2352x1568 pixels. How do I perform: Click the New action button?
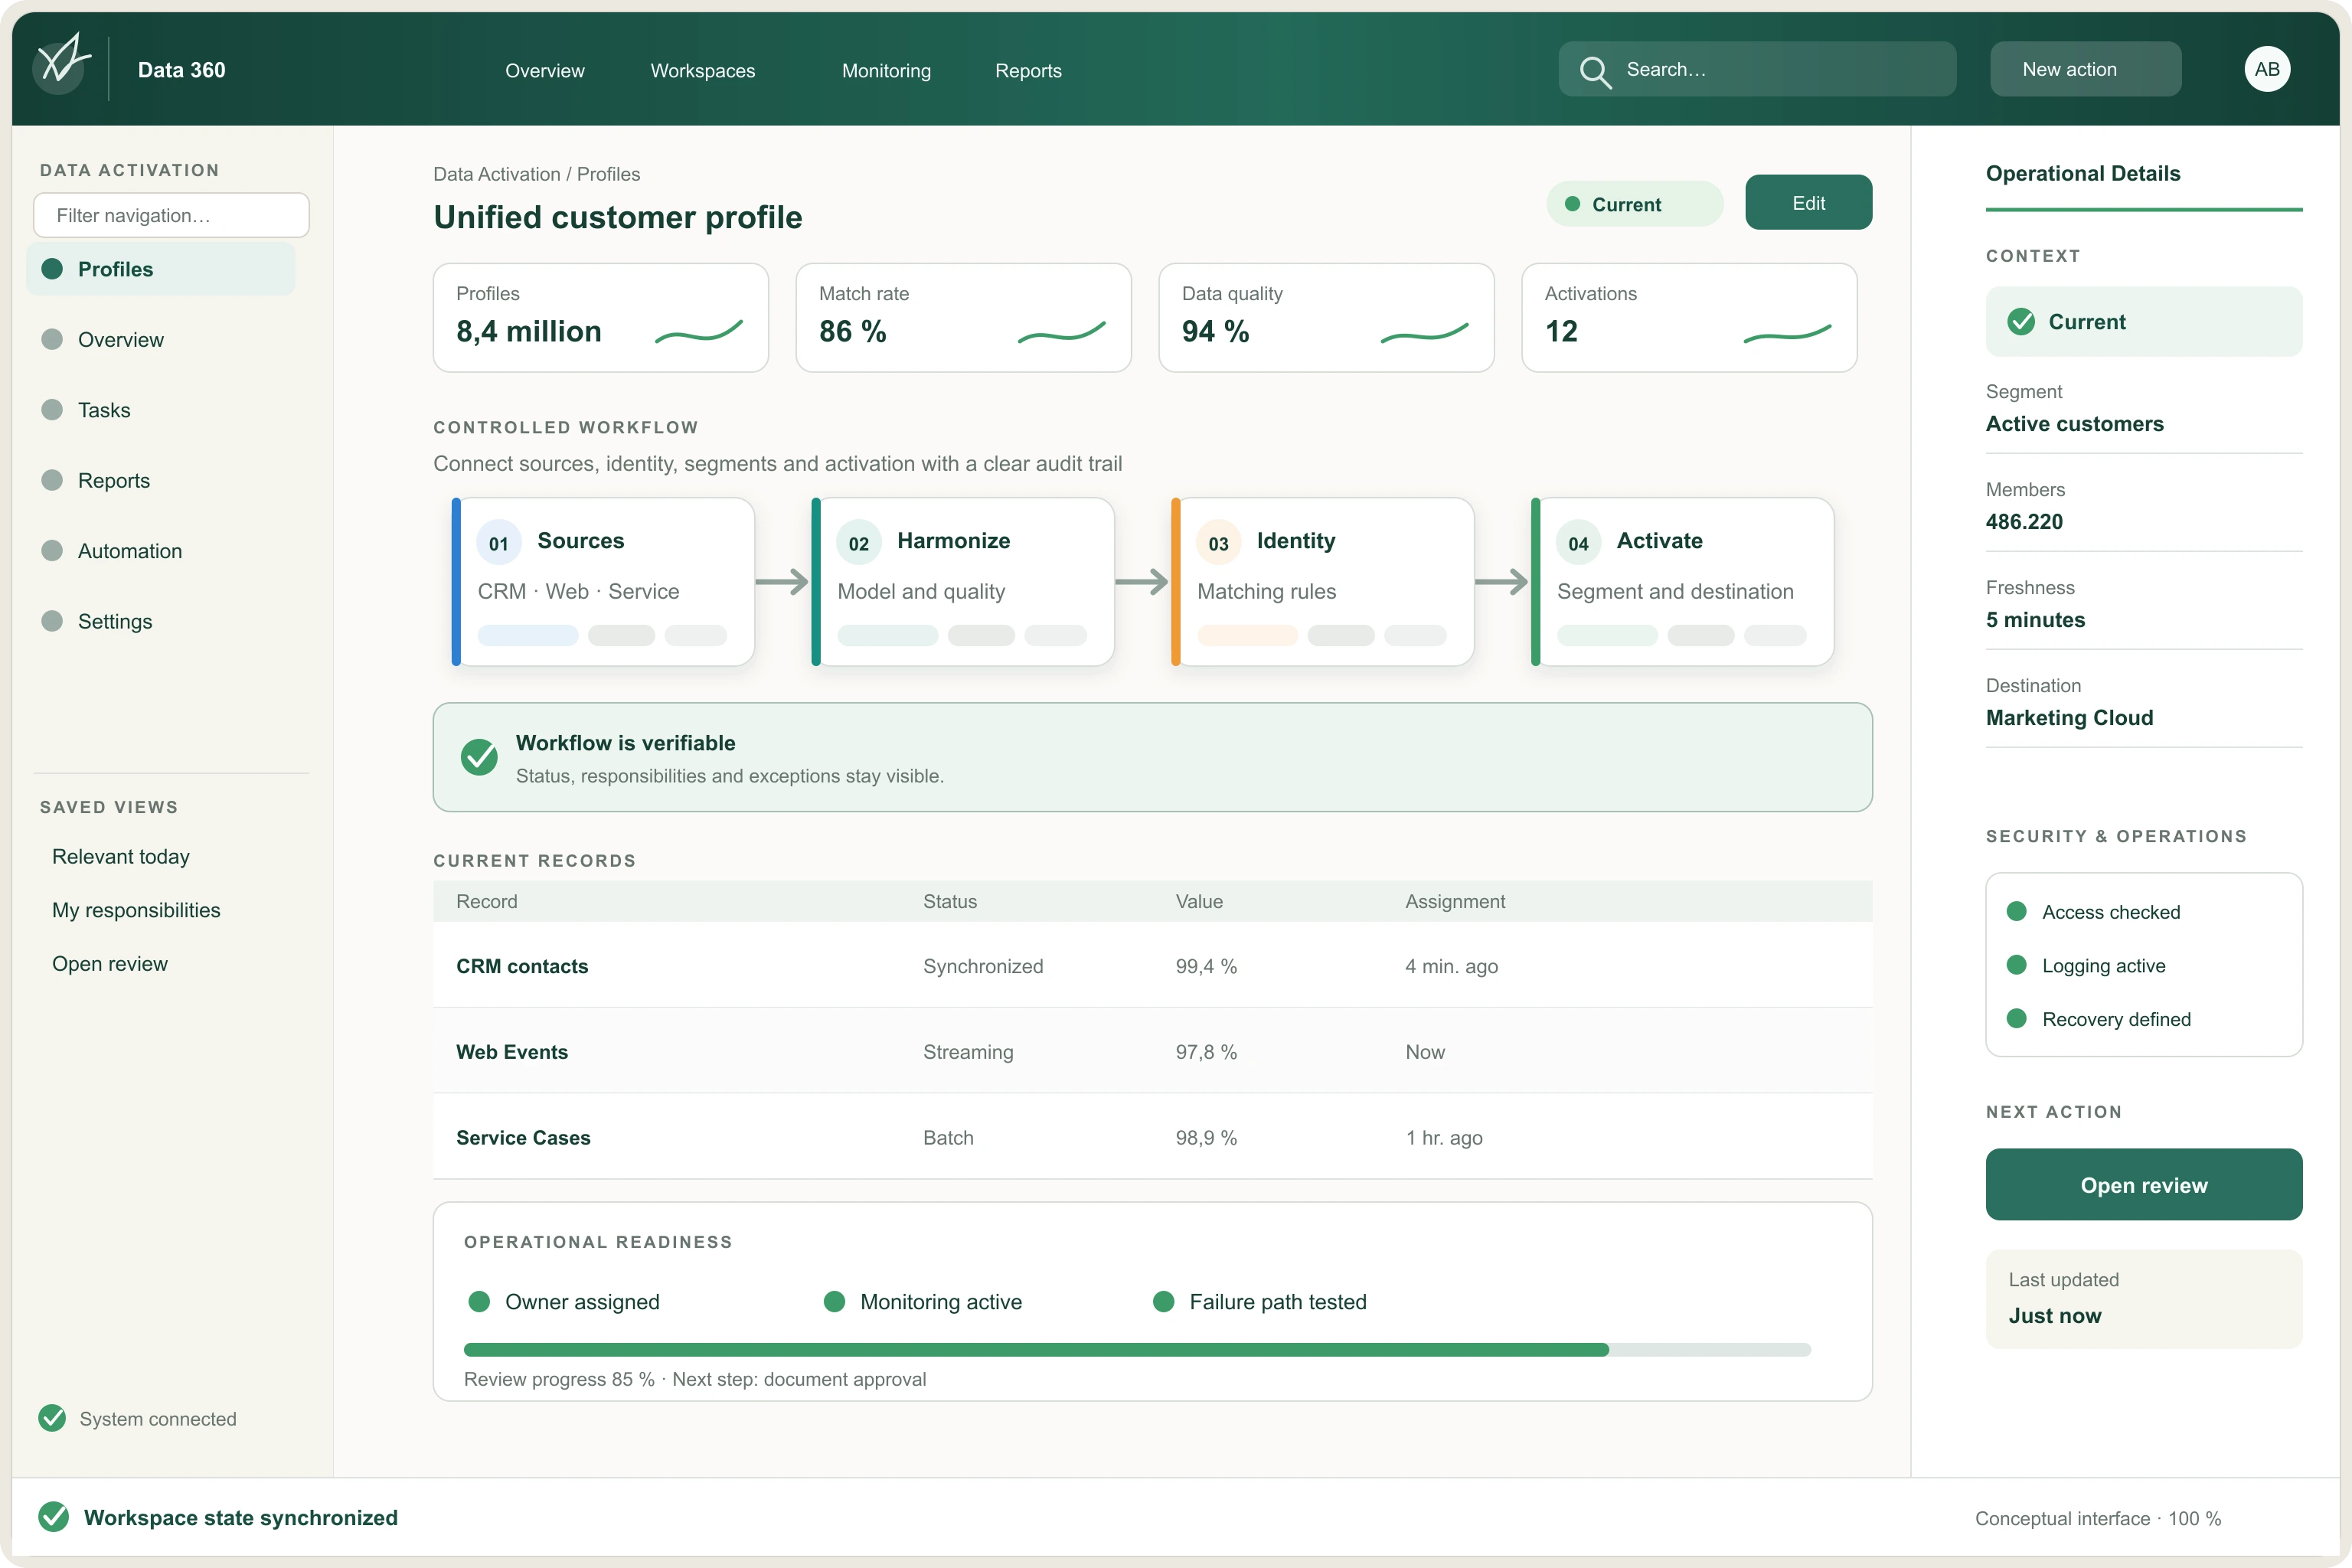[x=2086, y=69]
